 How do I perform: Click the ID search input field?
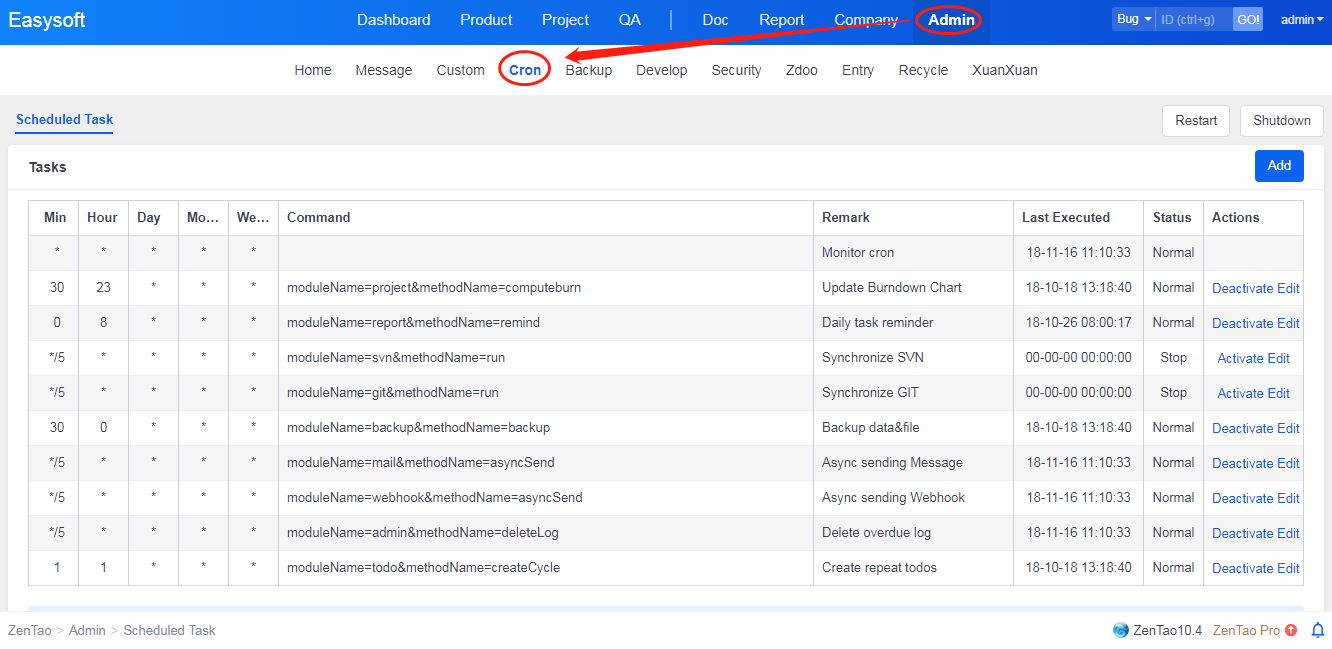(1194, 19)
